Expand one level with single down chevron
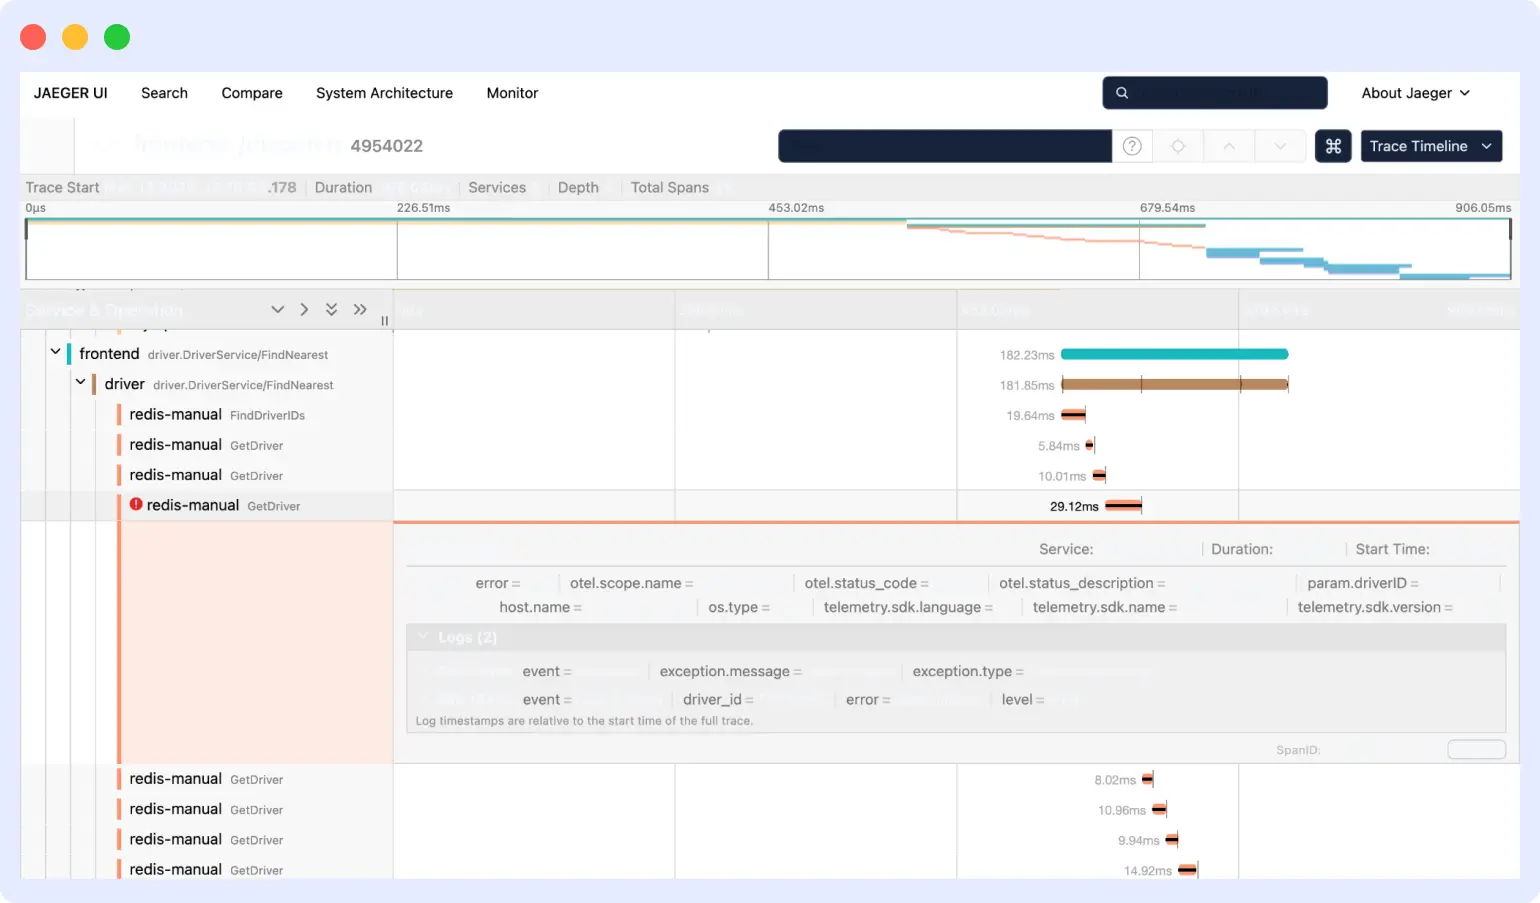The height and width of the screenshot is (903, 1540). click(x=278, y=310)
